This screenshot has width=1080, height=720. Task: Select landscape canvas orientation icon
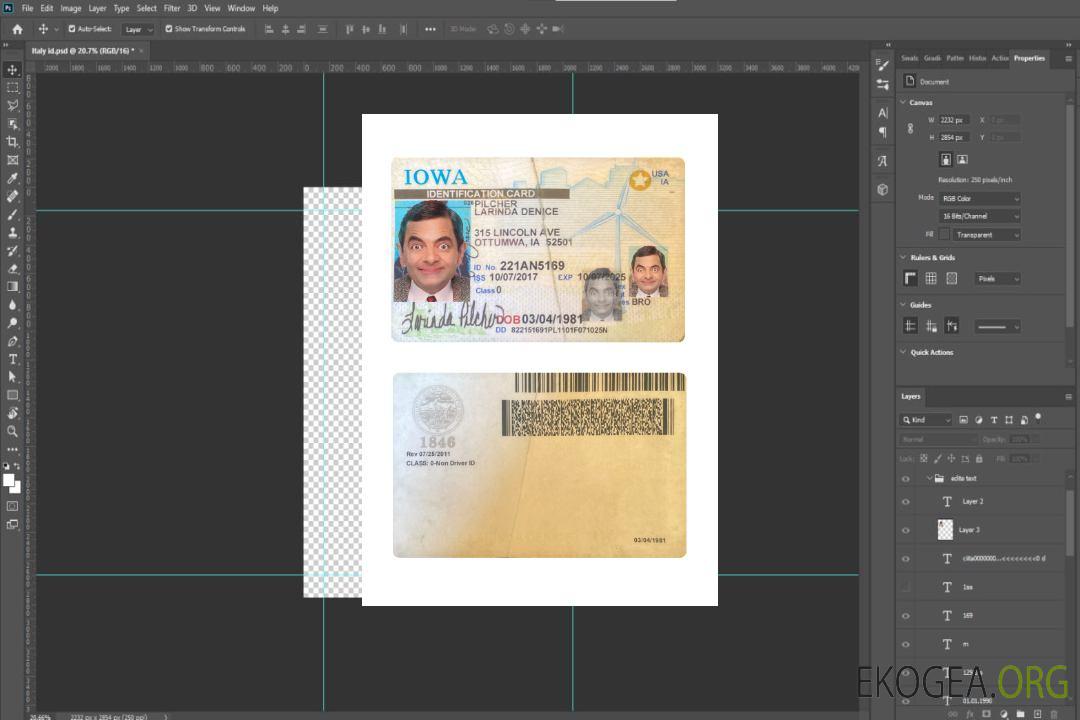point(962,159)
